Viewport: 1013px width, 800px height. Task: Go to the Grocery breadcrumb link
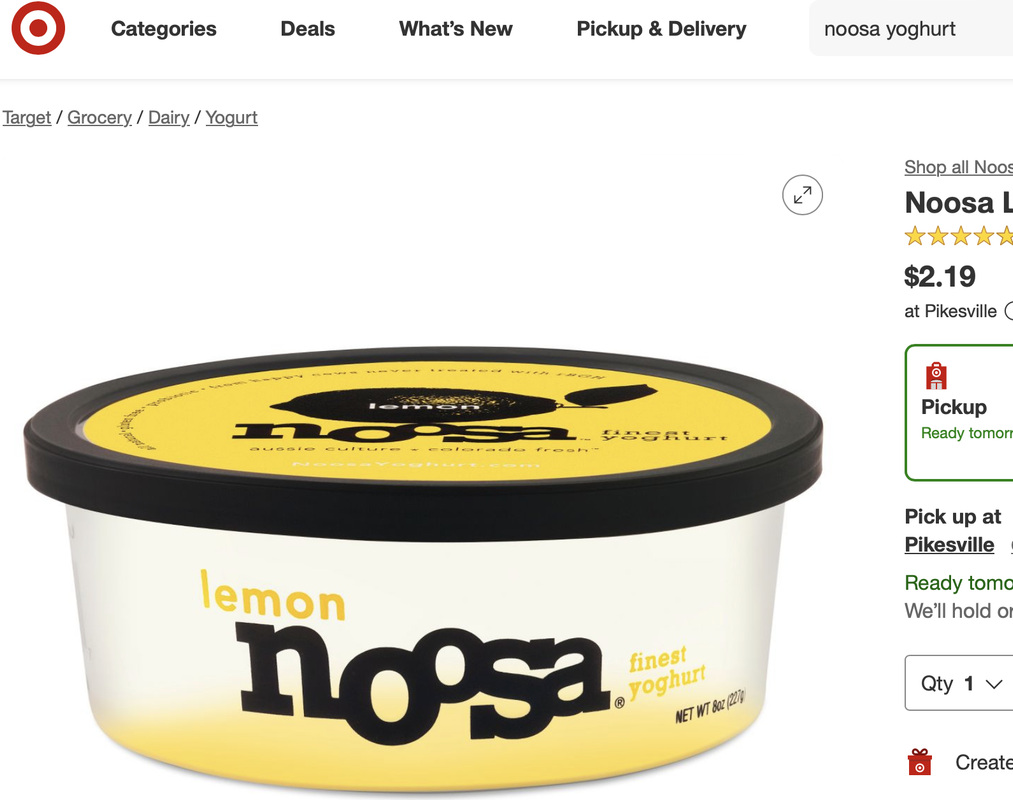pos(99,118)
